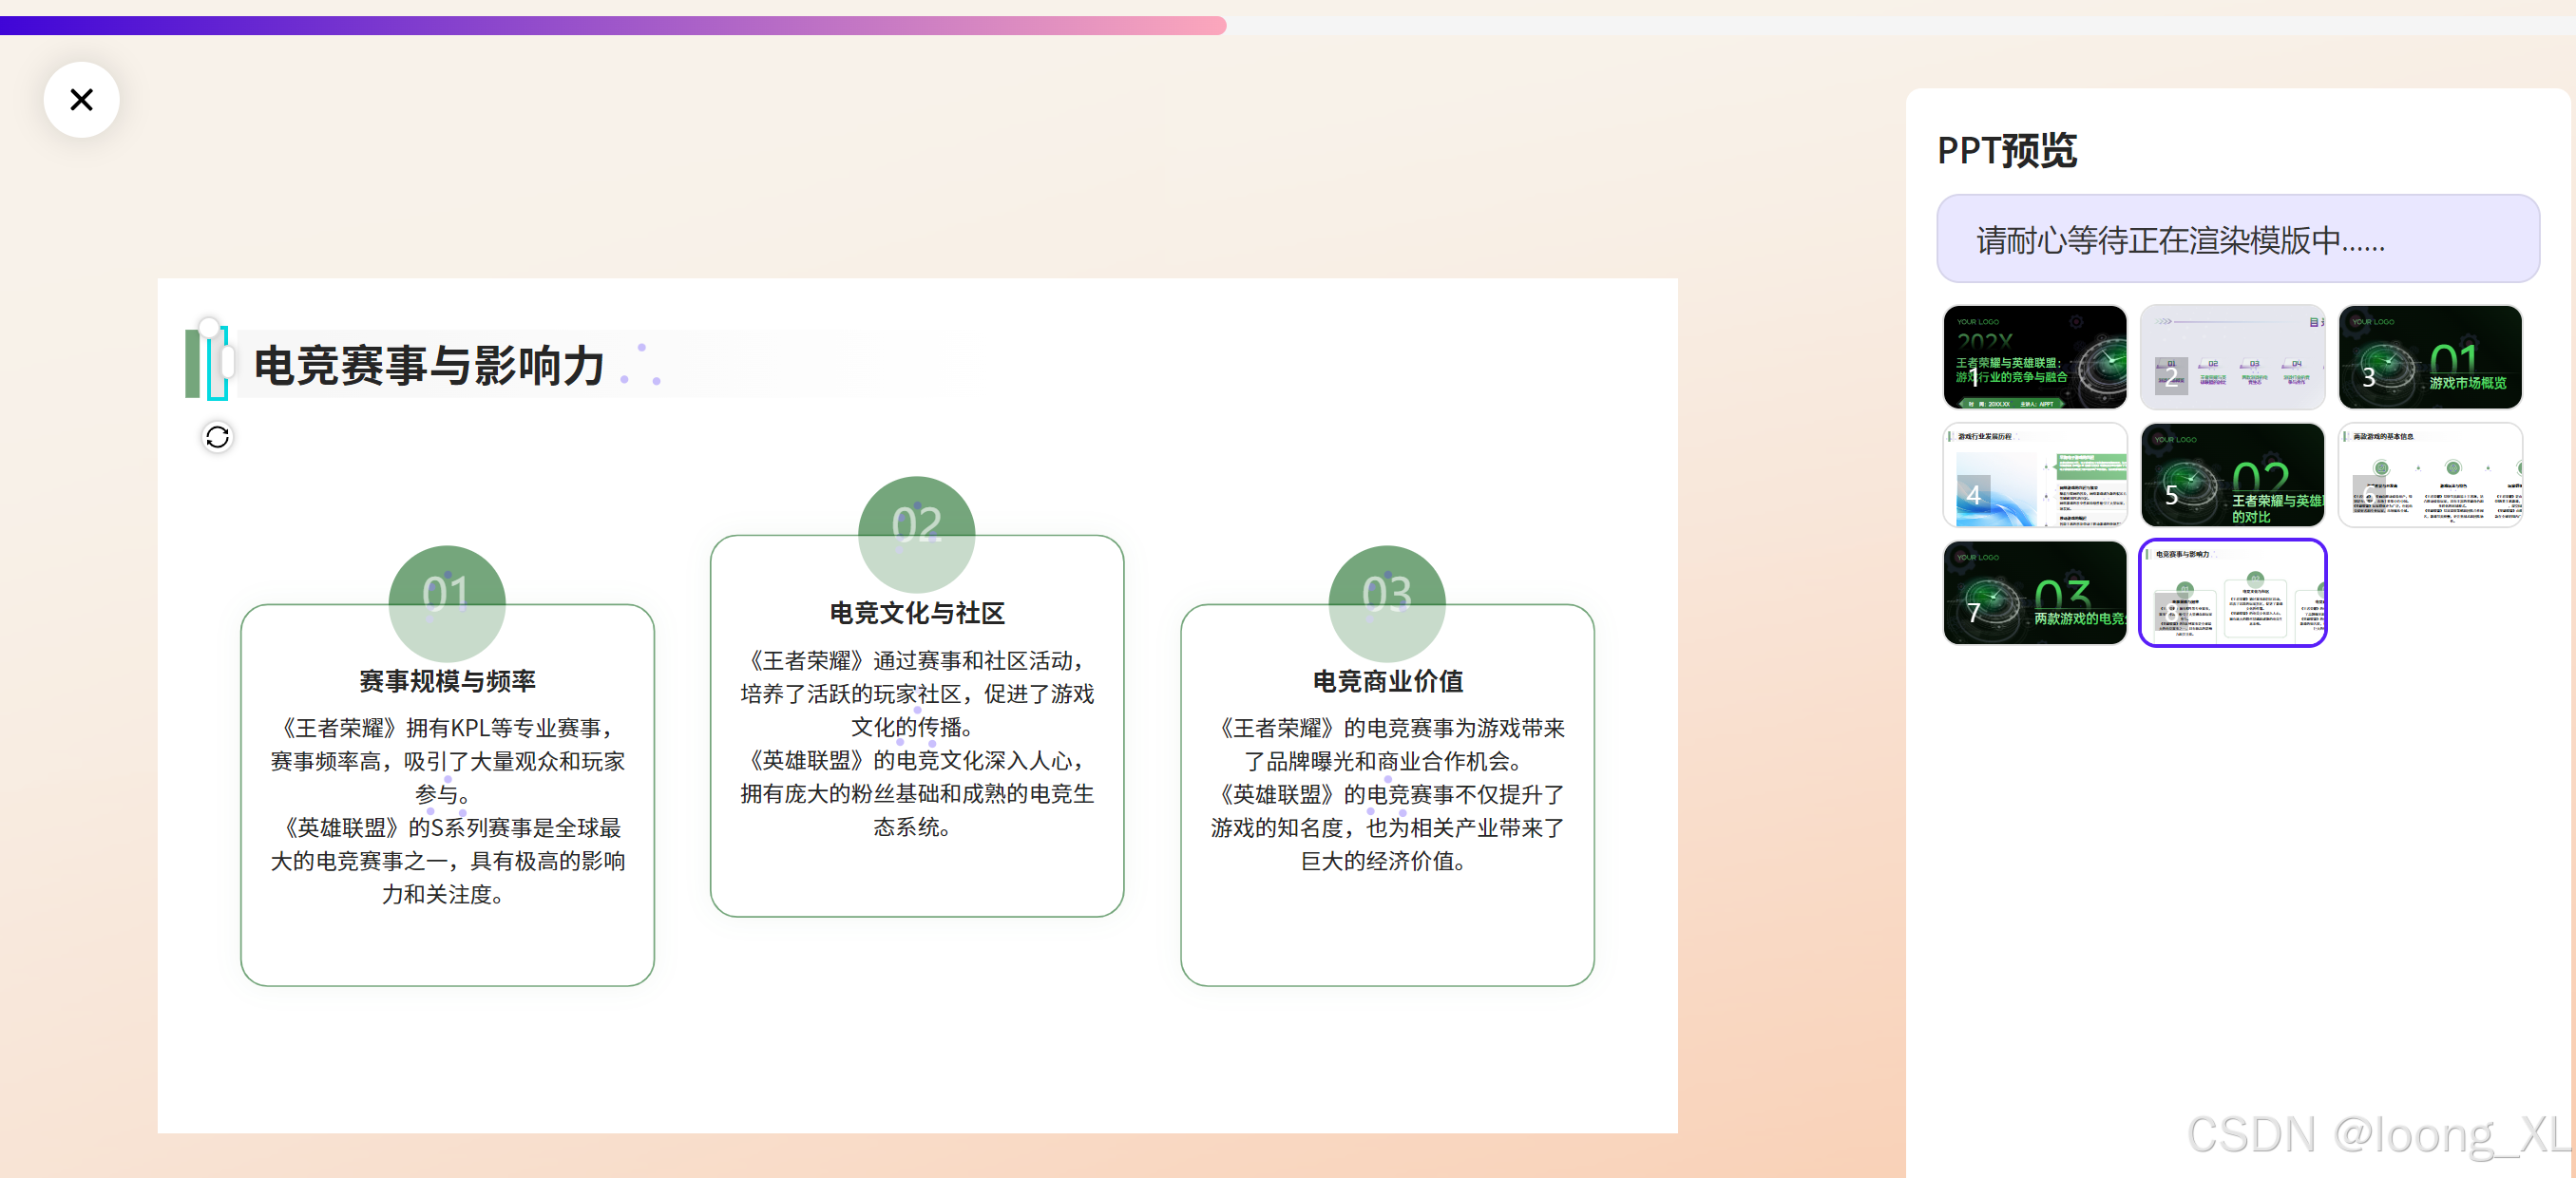
Task: Select slide 5 section 02 thumbnail
Action: click(2232, 475)
